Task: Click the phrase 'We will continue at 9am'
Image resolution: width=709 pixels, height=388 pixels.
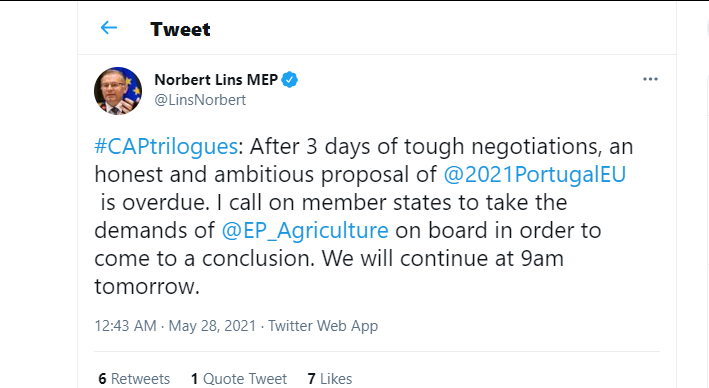Action: coord(442,259)
